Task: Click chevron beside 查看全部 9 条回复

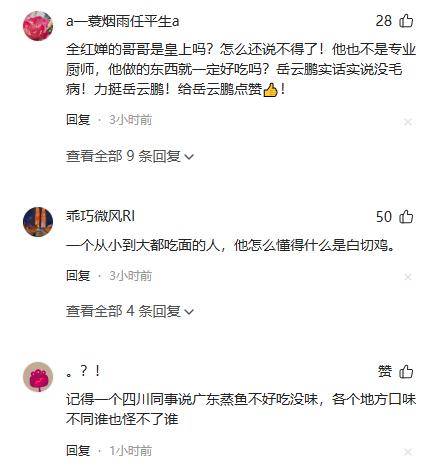Action: 189,157
